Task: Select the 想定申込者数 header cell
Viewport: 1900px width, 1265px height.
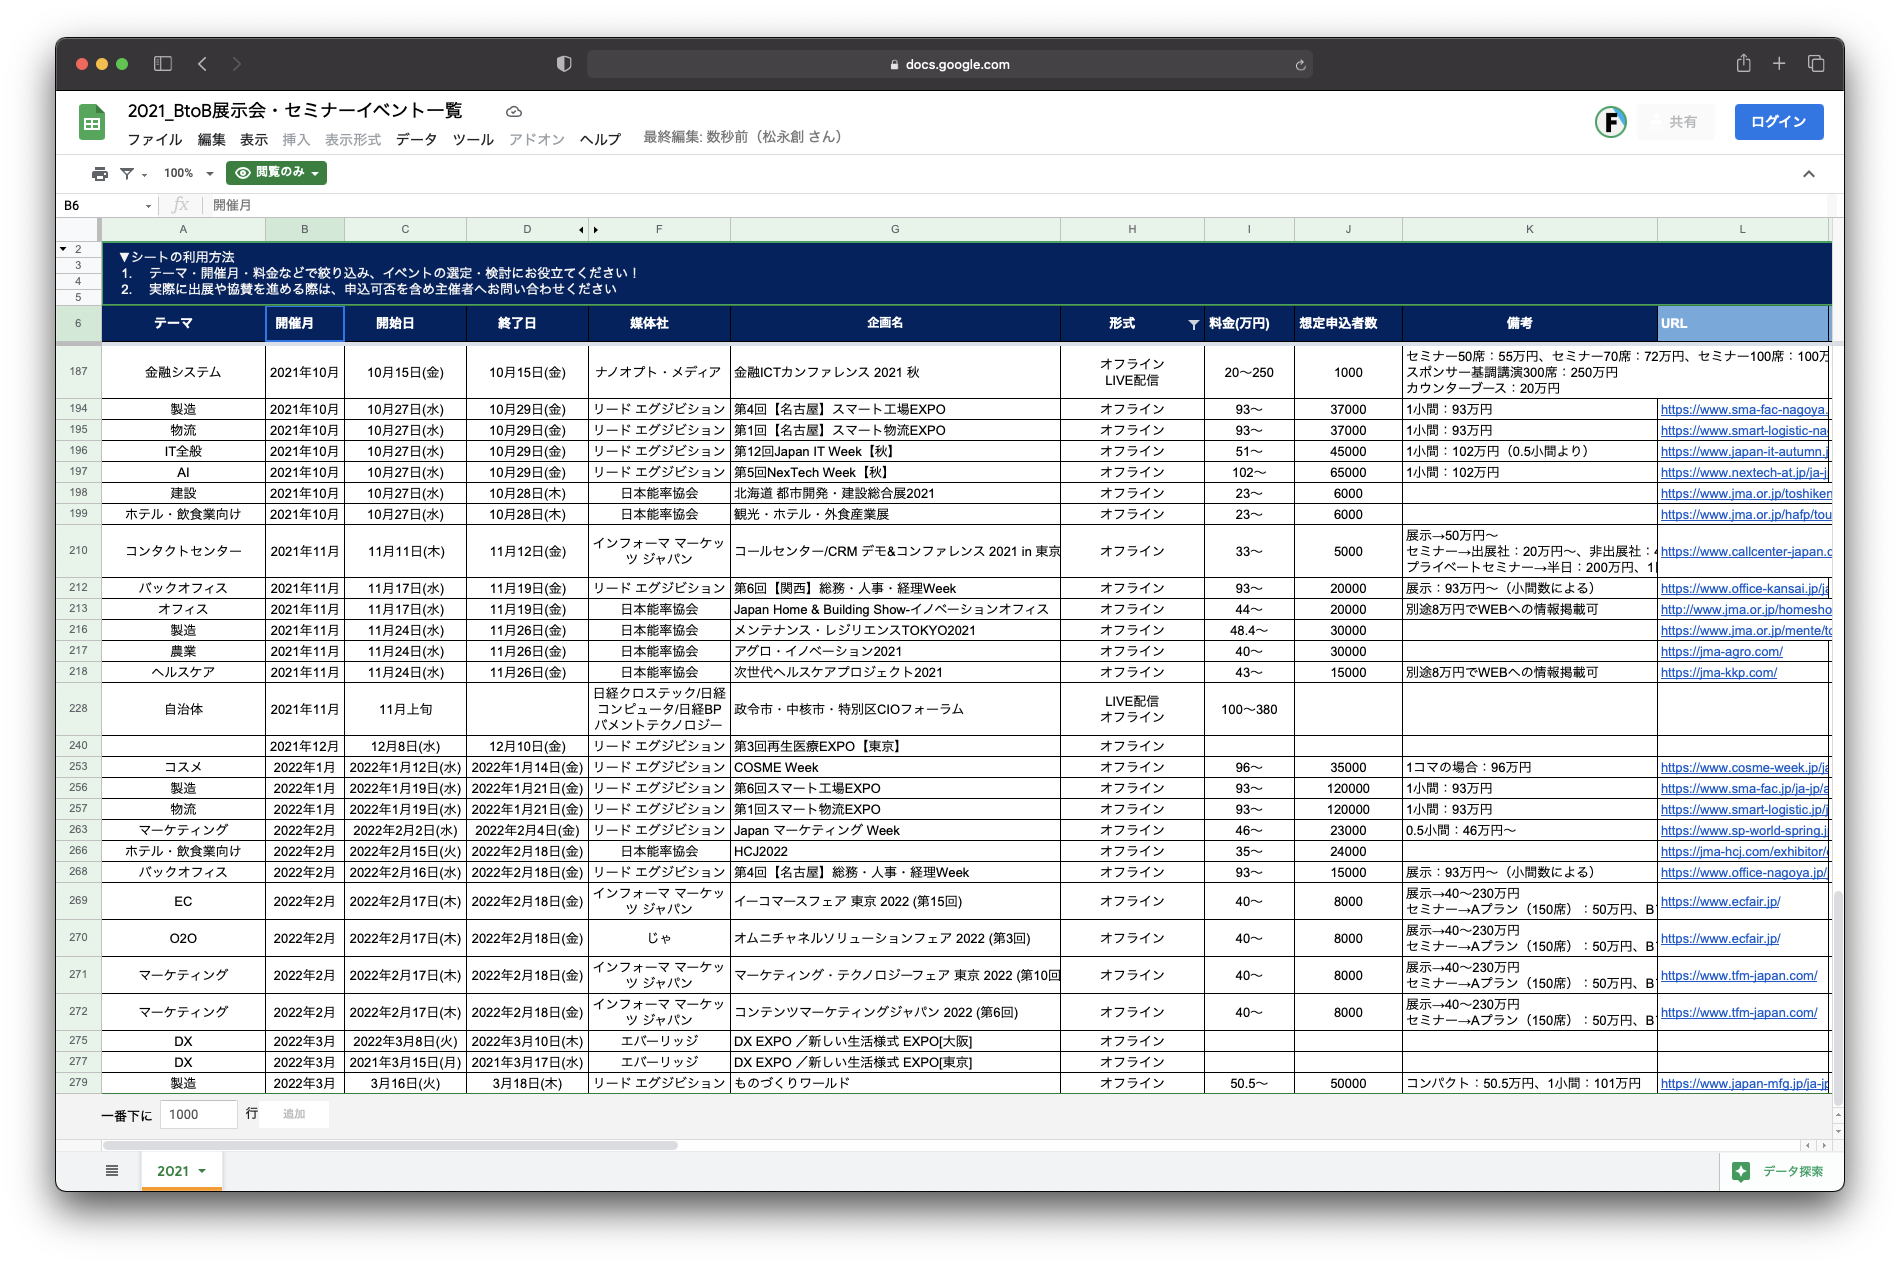Action: click(1348, 323)
